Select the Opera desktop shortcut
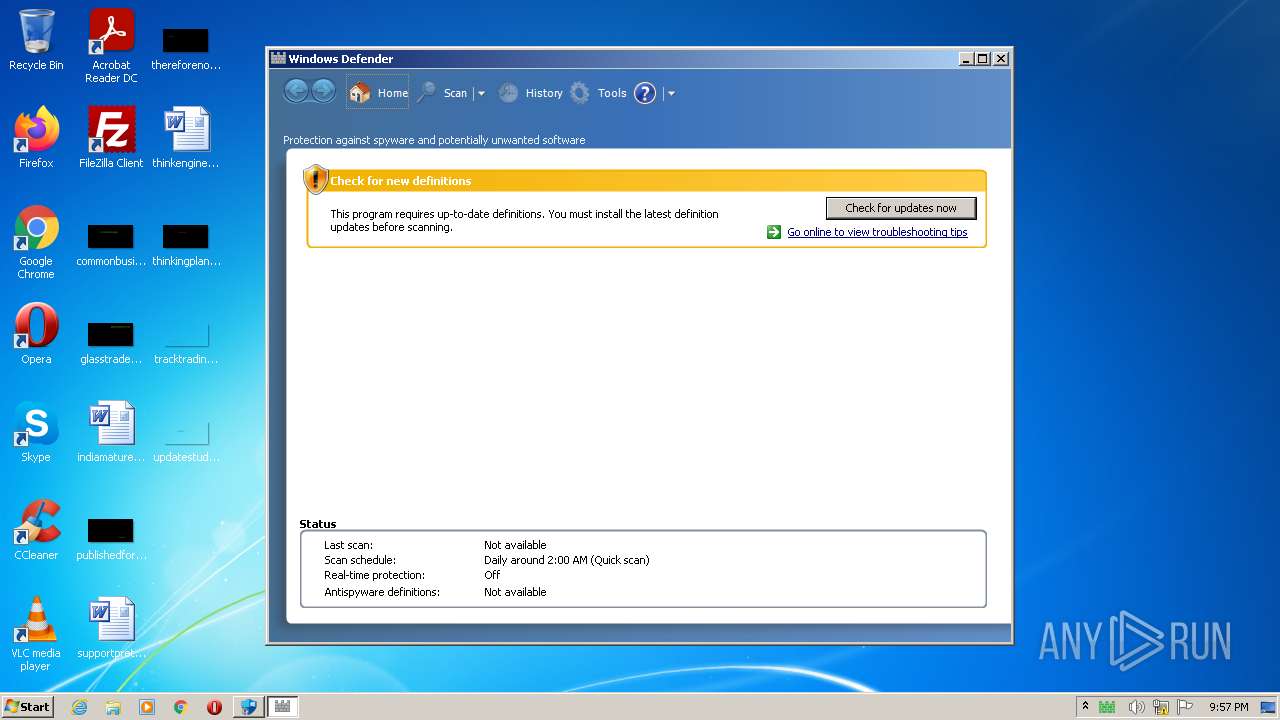 [x=36, y=334]
